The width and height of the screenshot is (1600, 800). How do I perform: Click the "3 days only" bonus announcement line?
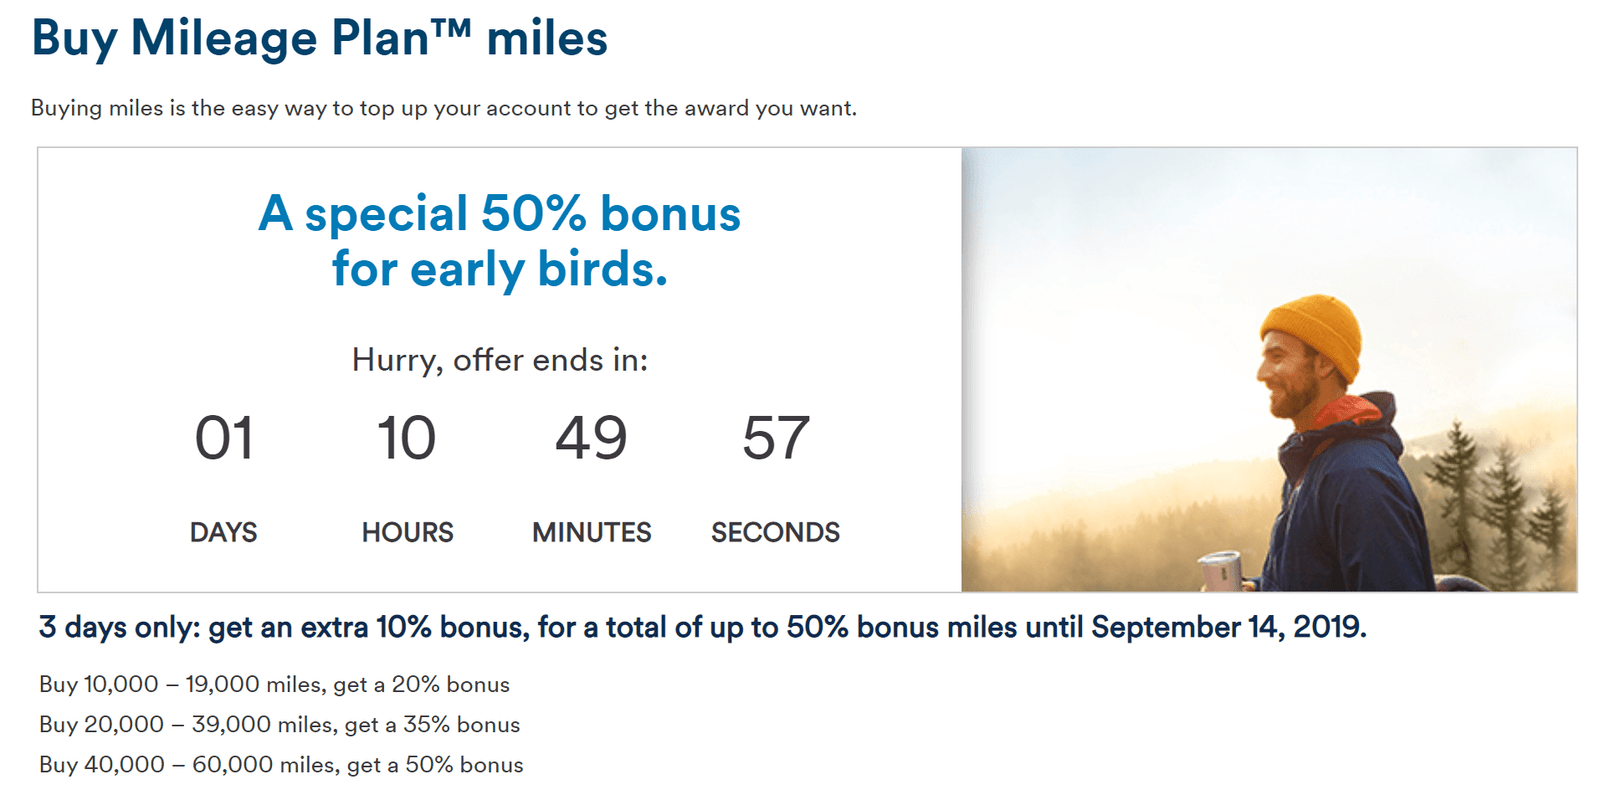(x=702, y=627)
